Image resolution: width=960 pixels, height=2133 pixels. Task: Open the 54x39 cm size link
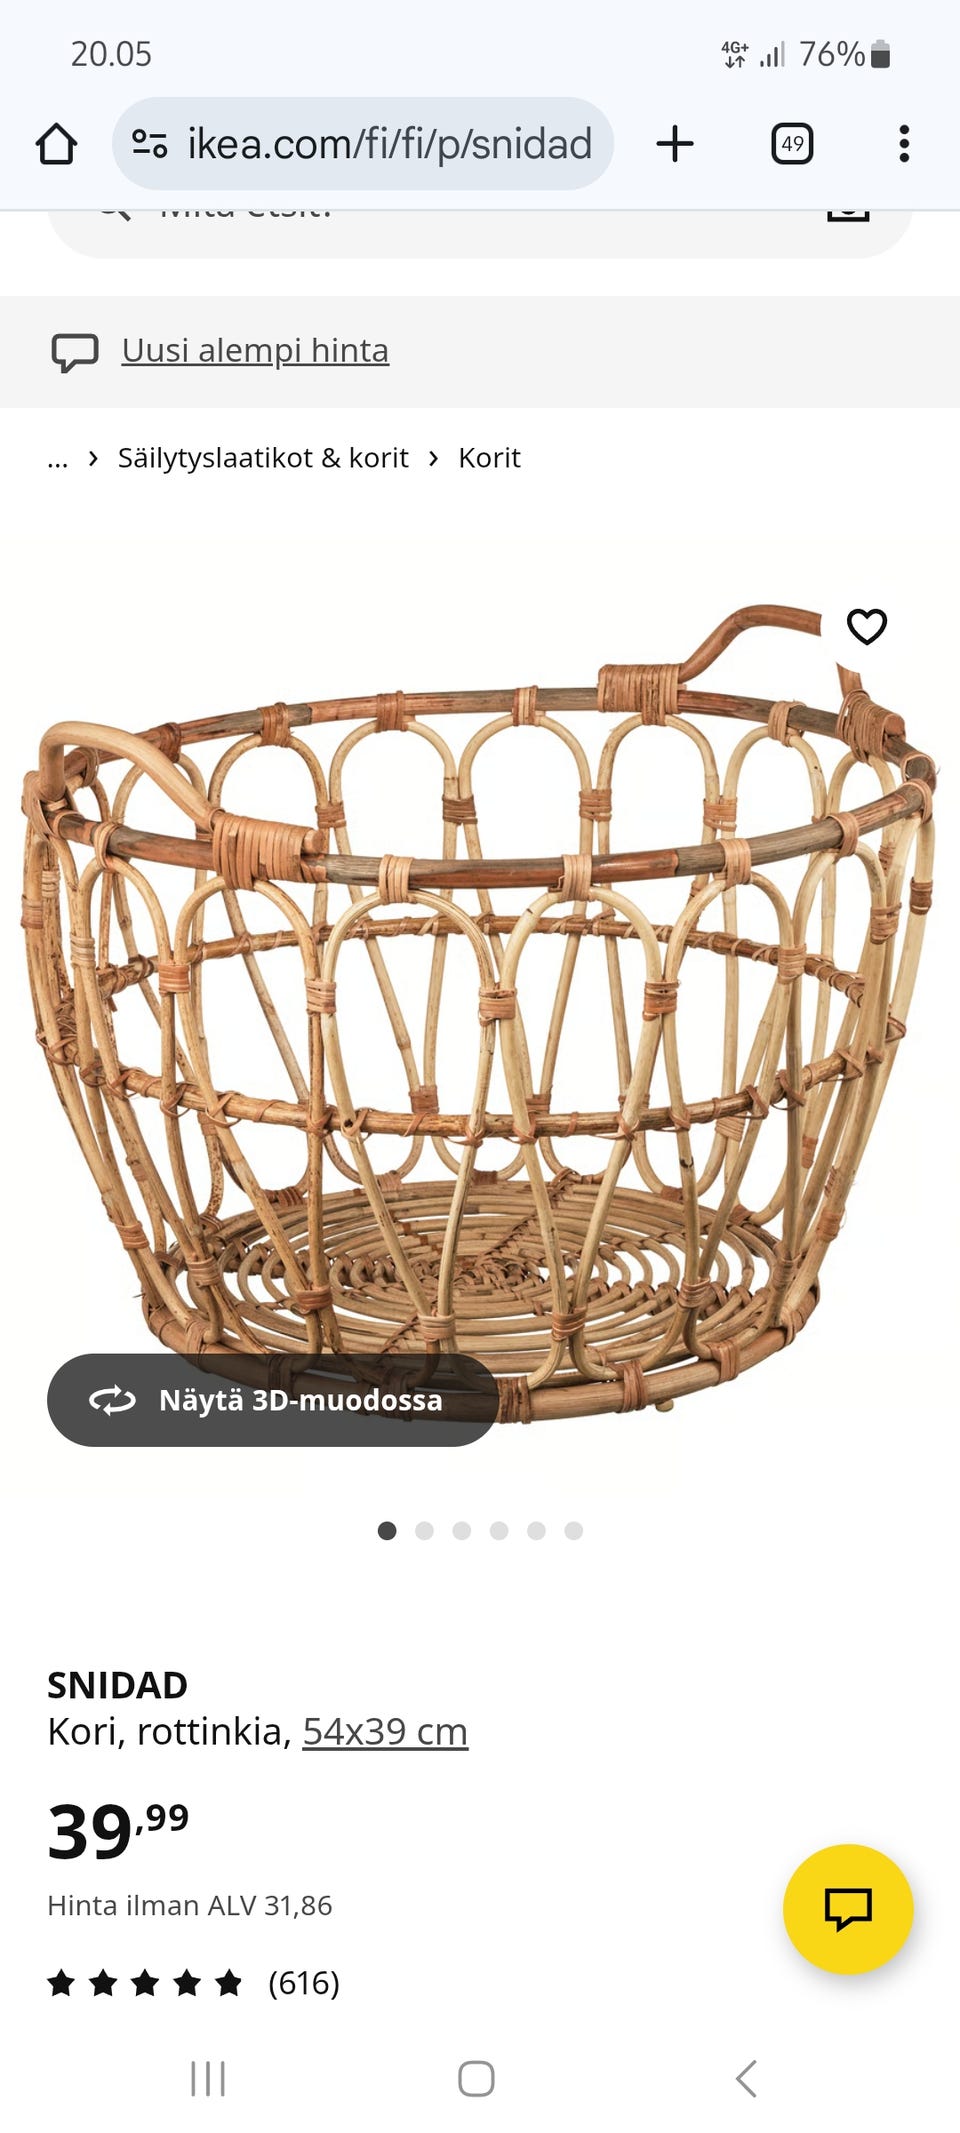(x=385, y=1732)
